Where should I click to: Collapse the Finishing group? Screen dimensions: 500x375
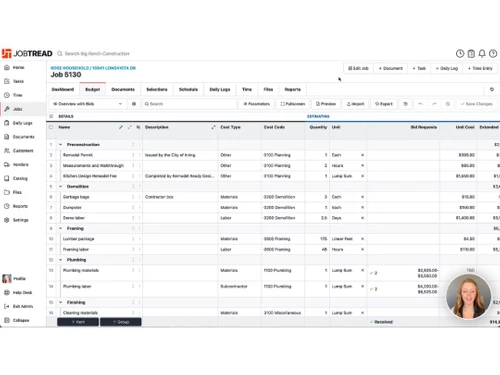(61, 302)
